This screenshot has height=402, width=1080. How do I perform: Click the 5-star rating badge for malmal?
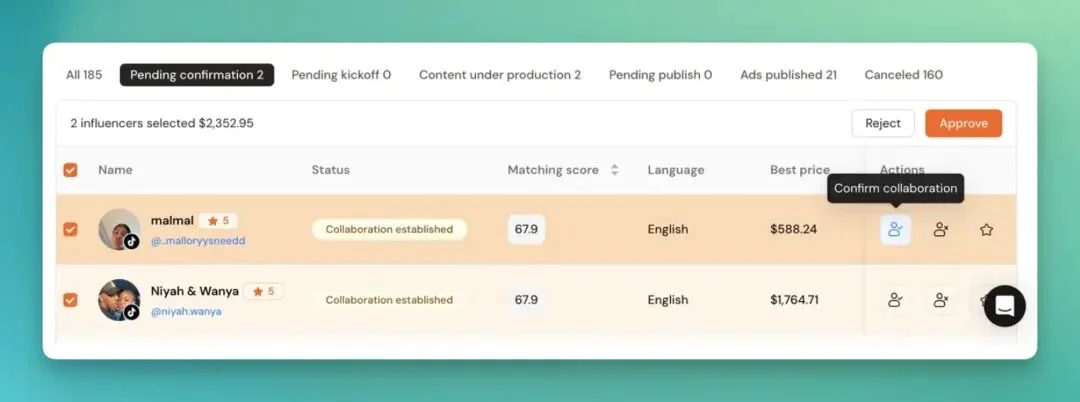(x=218, y=221)
